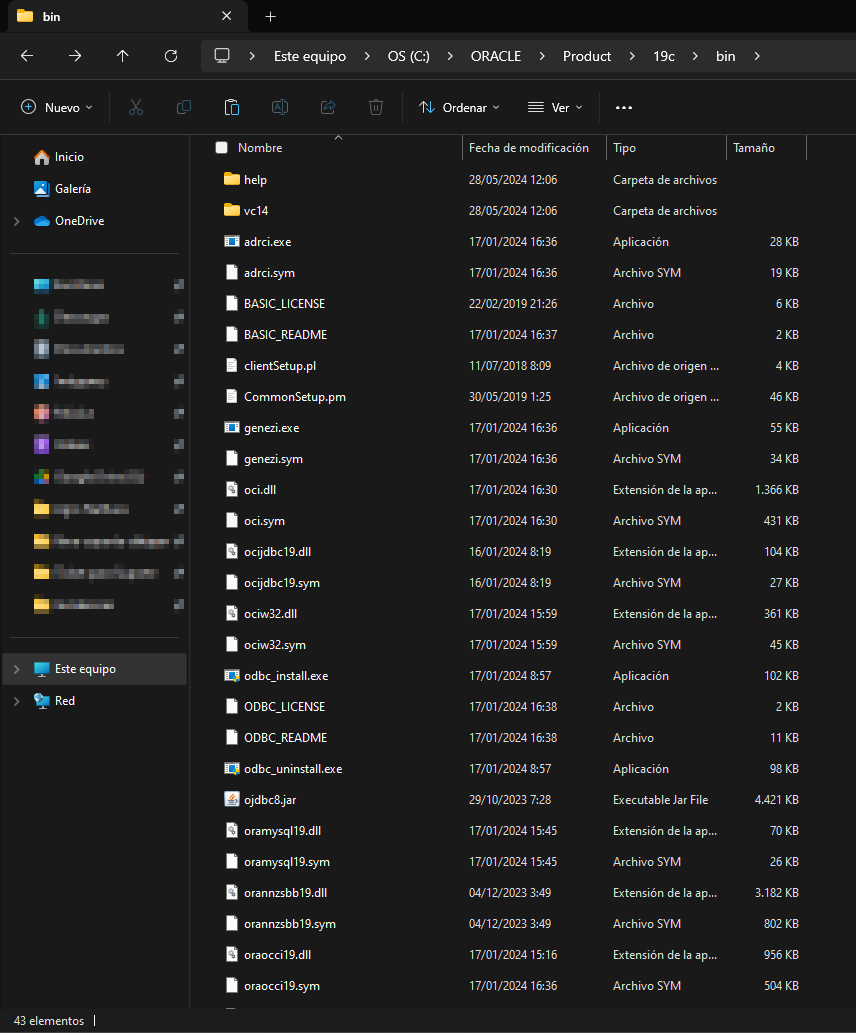Open the Ver view options dropdown

click(556, 107)
